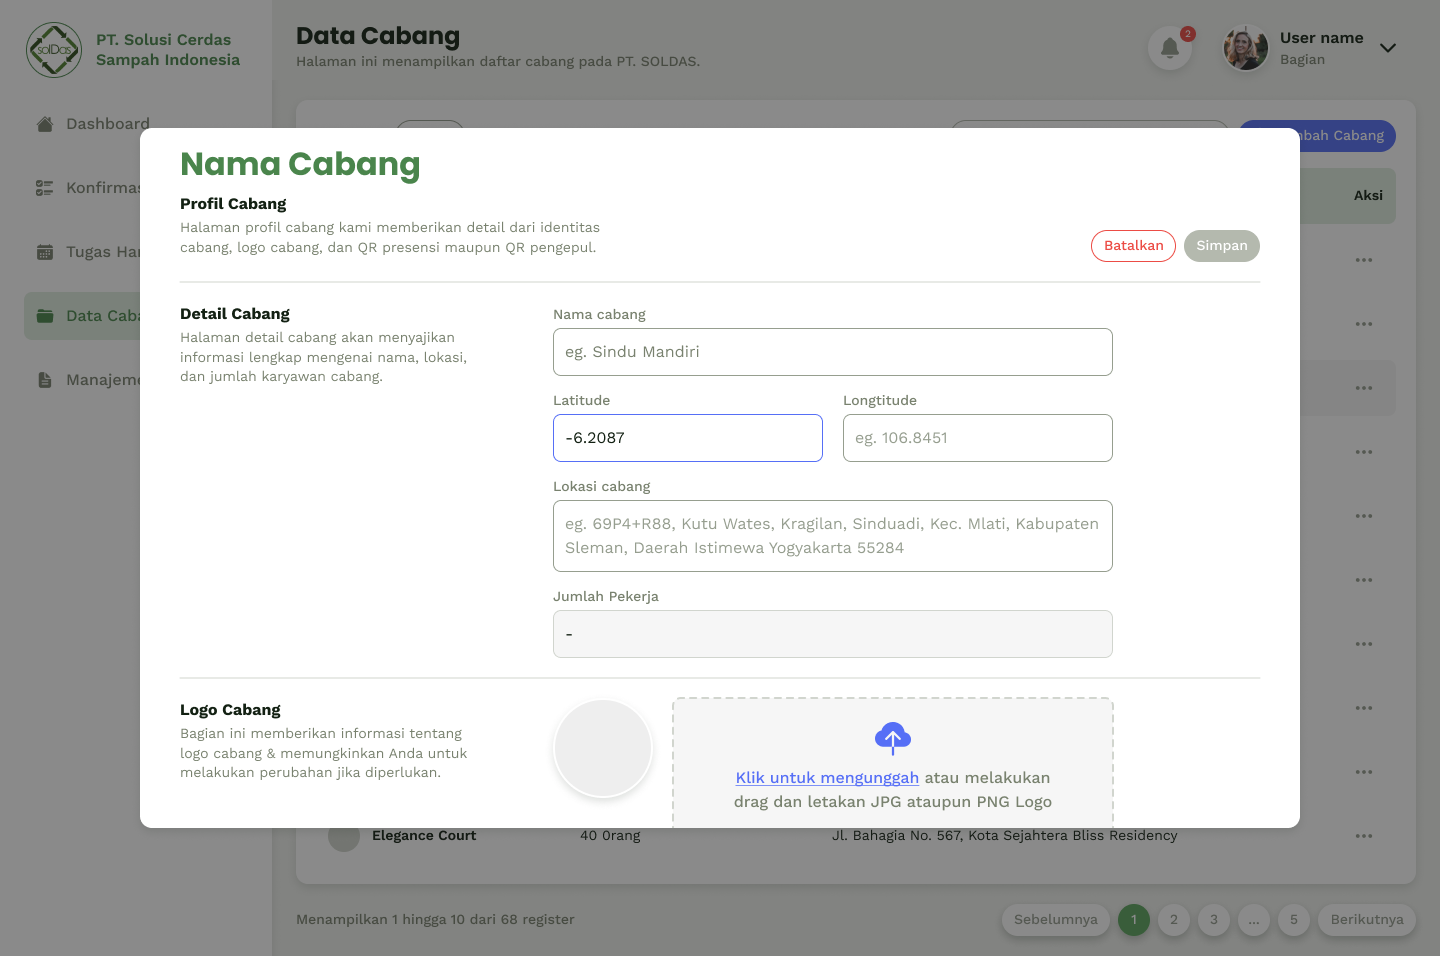The height and width of the screenshot is (956, 1440).
Task: Click the notification bell icon
Action: pyautogui.click(x=1169, y=48)
